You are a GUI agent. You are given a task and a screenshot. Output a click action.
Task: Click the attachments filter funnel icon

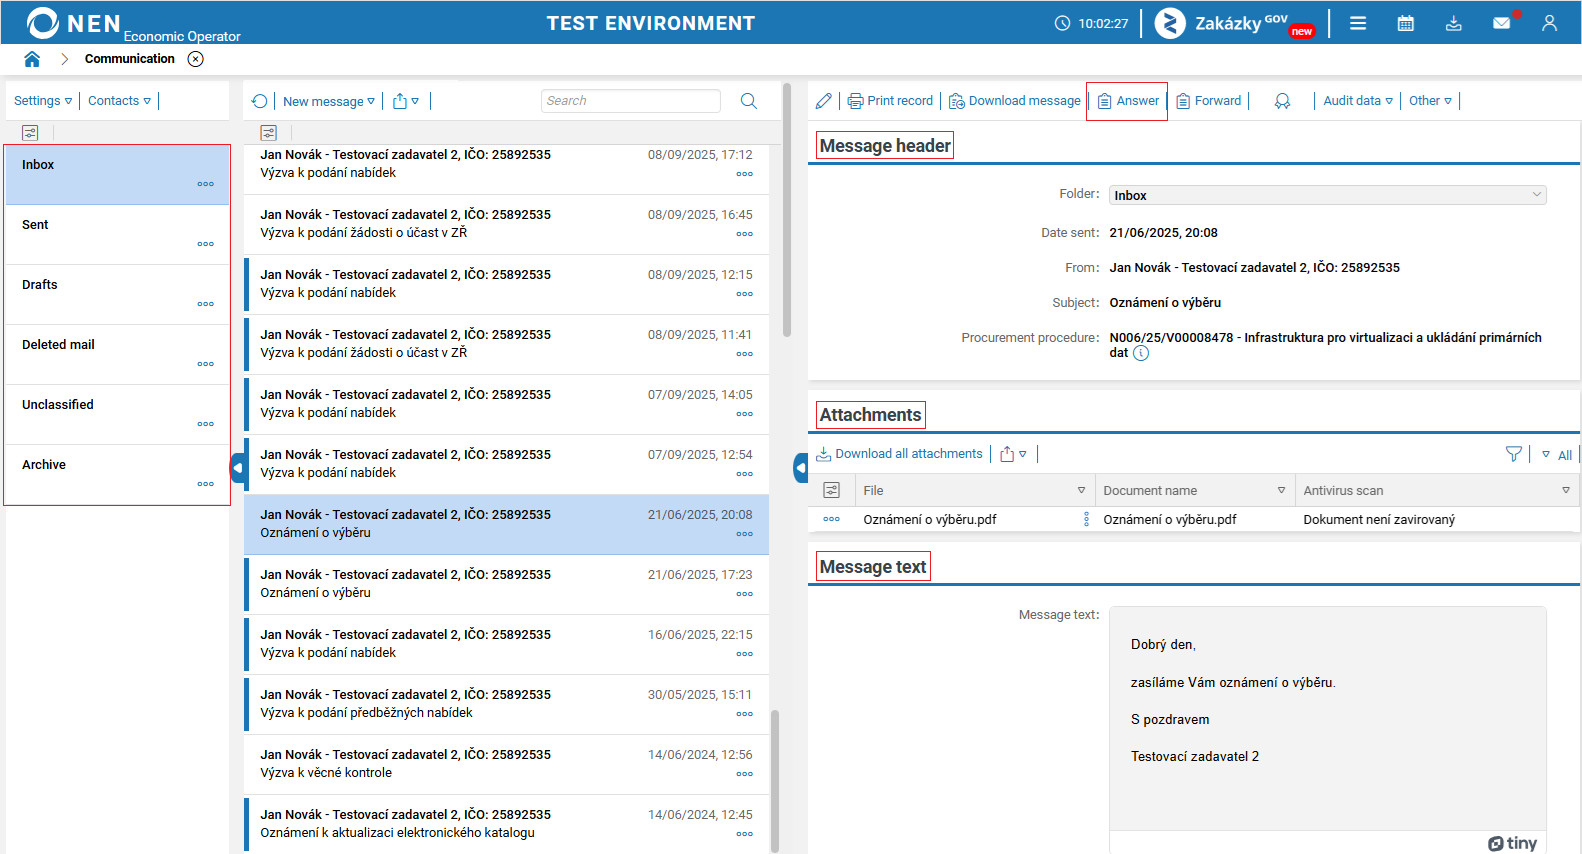point(1514,454)
